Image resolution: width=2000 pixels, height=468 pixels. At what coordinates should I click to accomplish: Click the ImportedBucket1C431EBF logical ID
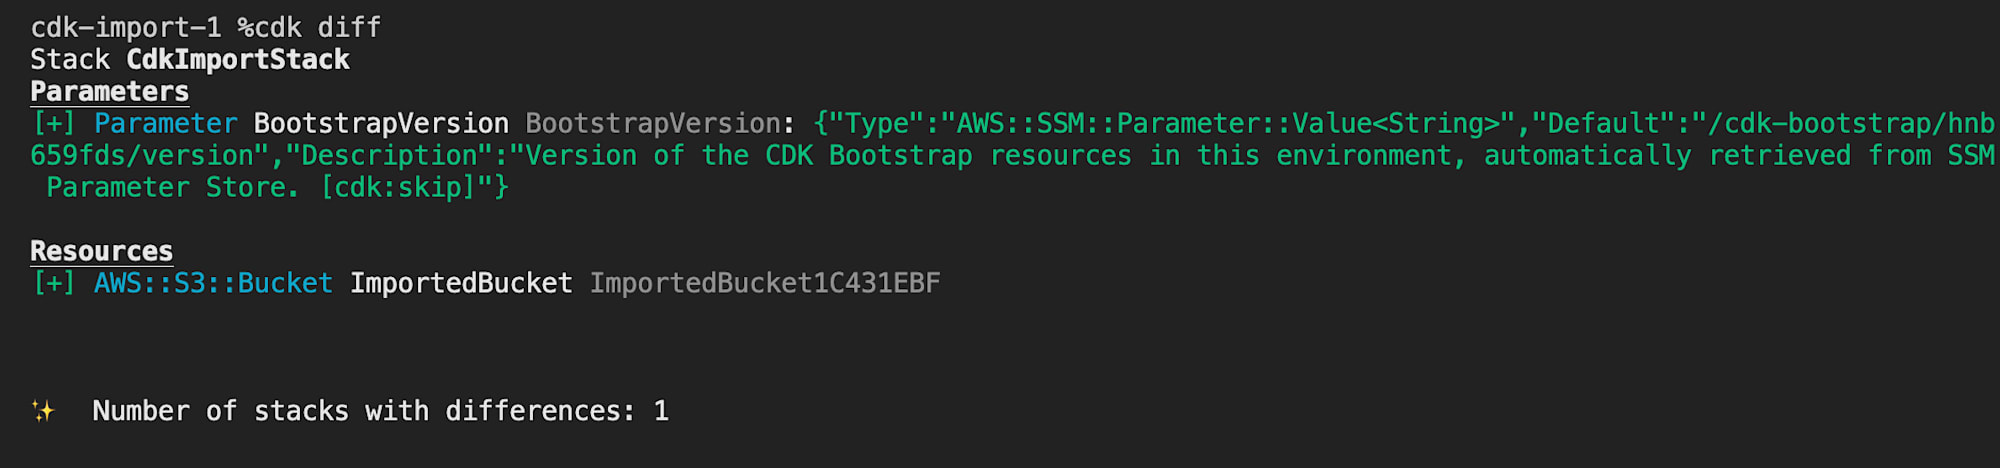(x=765, y=283)
